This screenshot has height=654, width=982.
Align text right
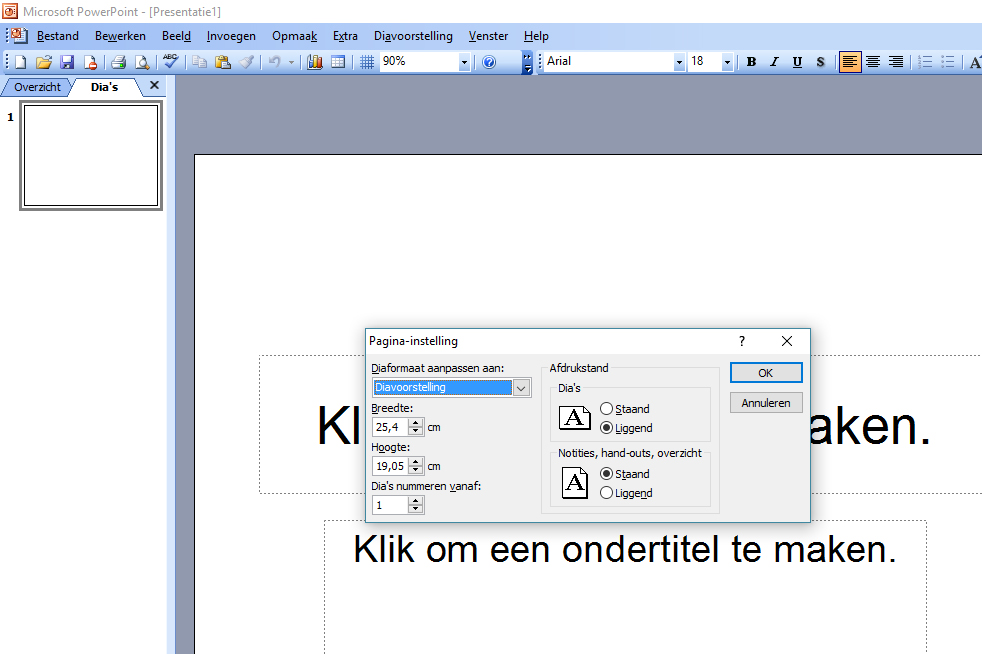896,62
